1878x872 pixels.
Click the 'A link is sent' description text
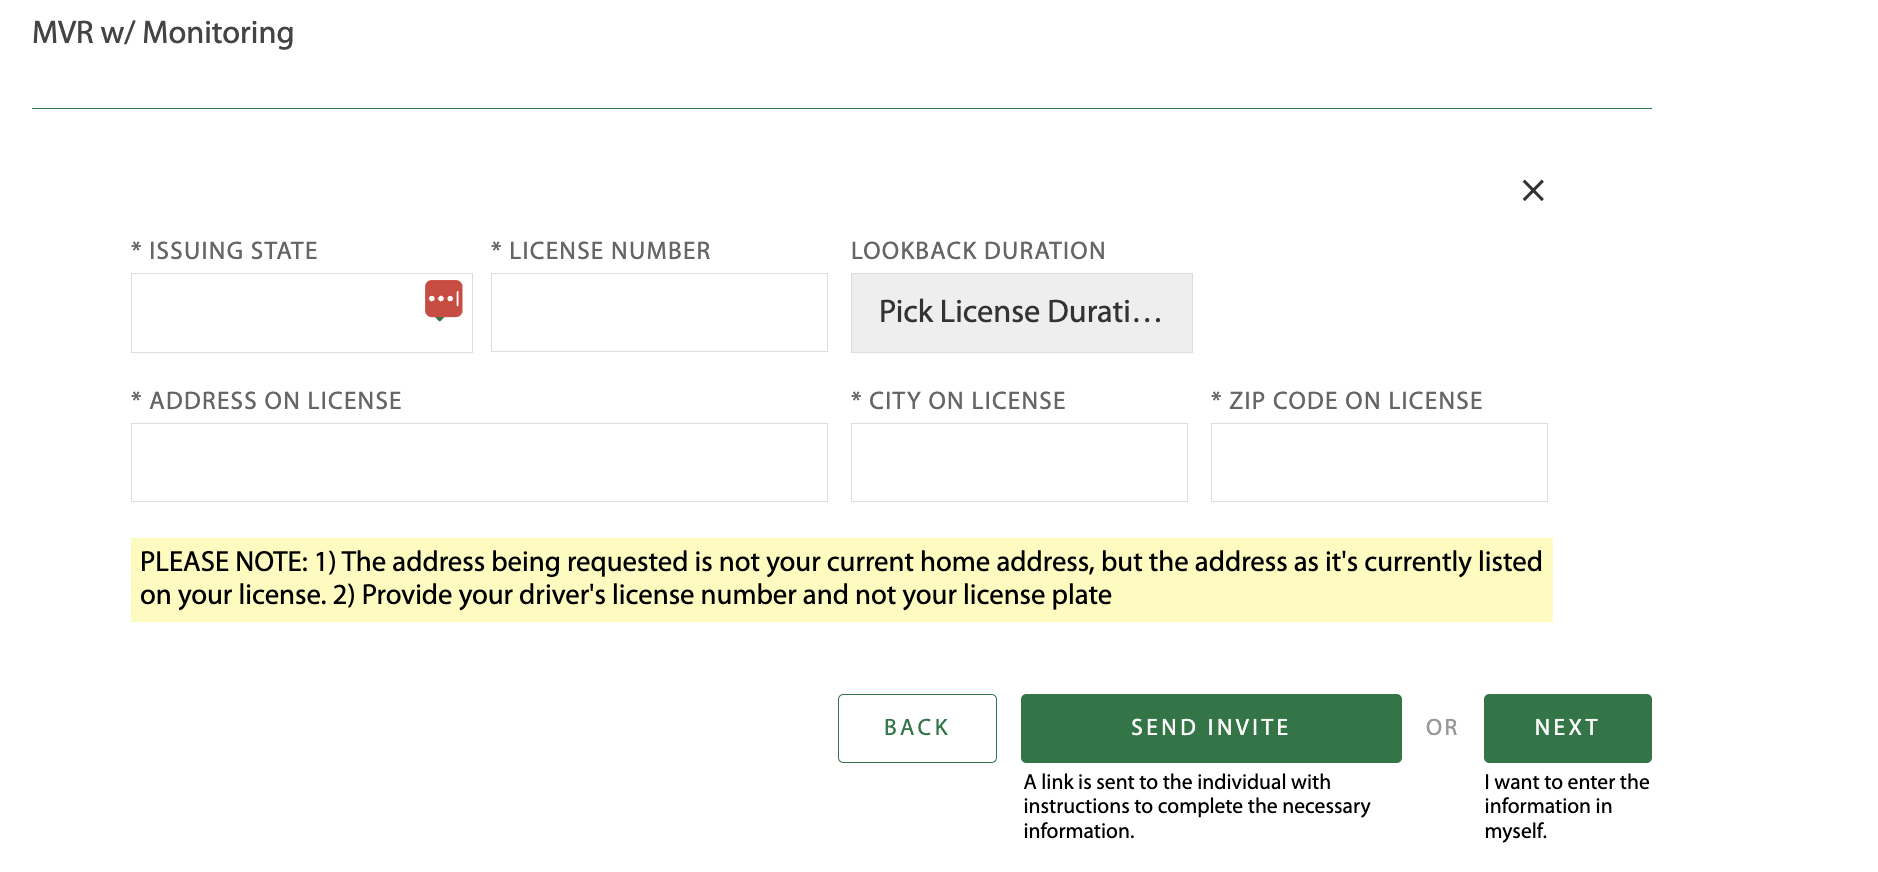coord(1197,806)
